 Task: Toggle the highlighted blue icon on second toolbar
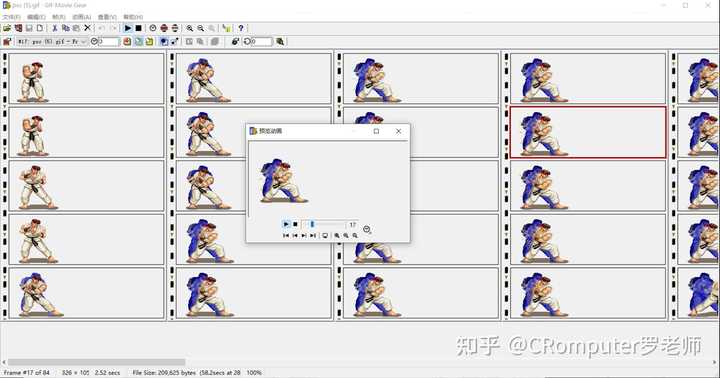(x=164, y=41)
